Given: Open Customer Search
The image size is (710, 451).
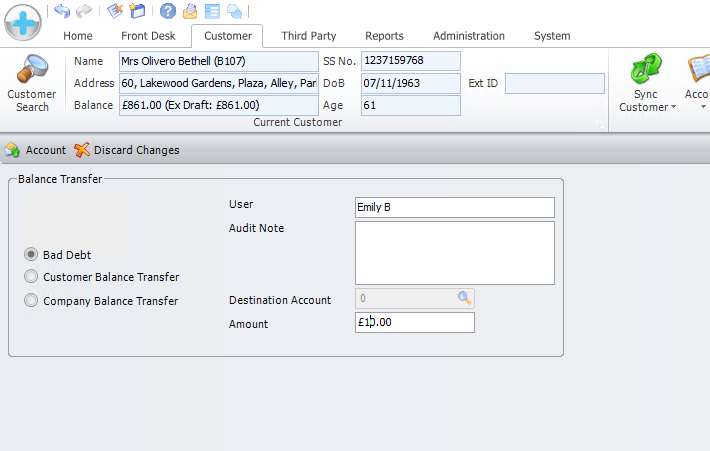Looking at the screenshot, I should pyautogui.click(x=32, y=84).
